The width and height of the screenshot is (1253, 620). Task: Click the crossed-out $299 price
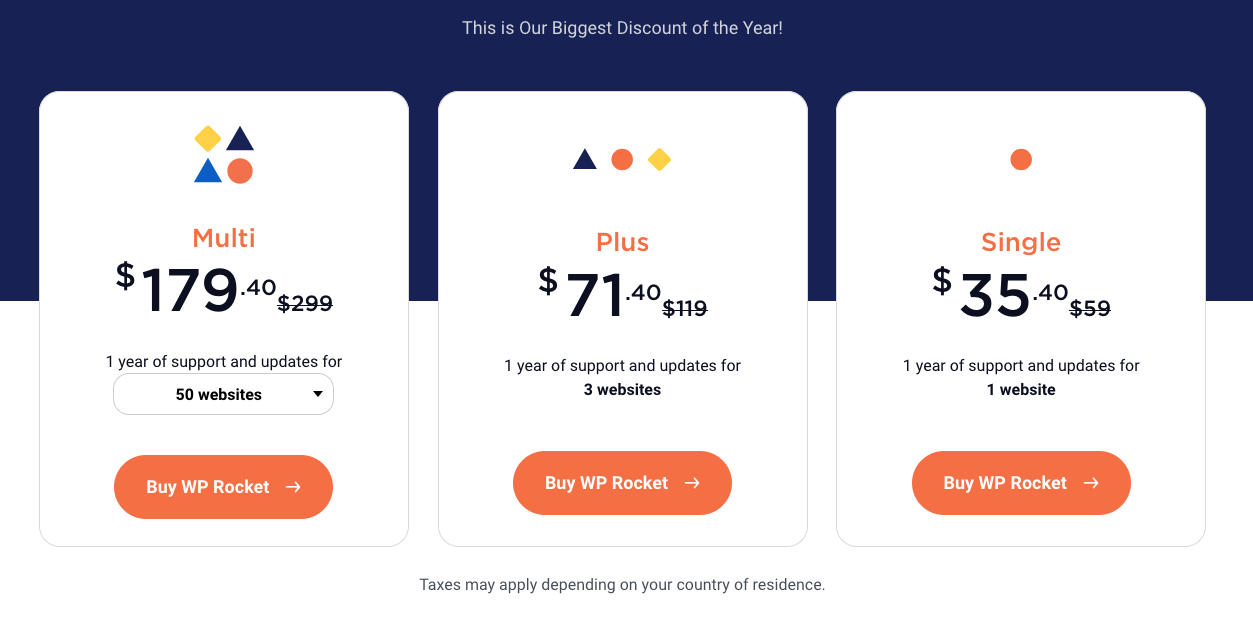click(x=307, y=304)
